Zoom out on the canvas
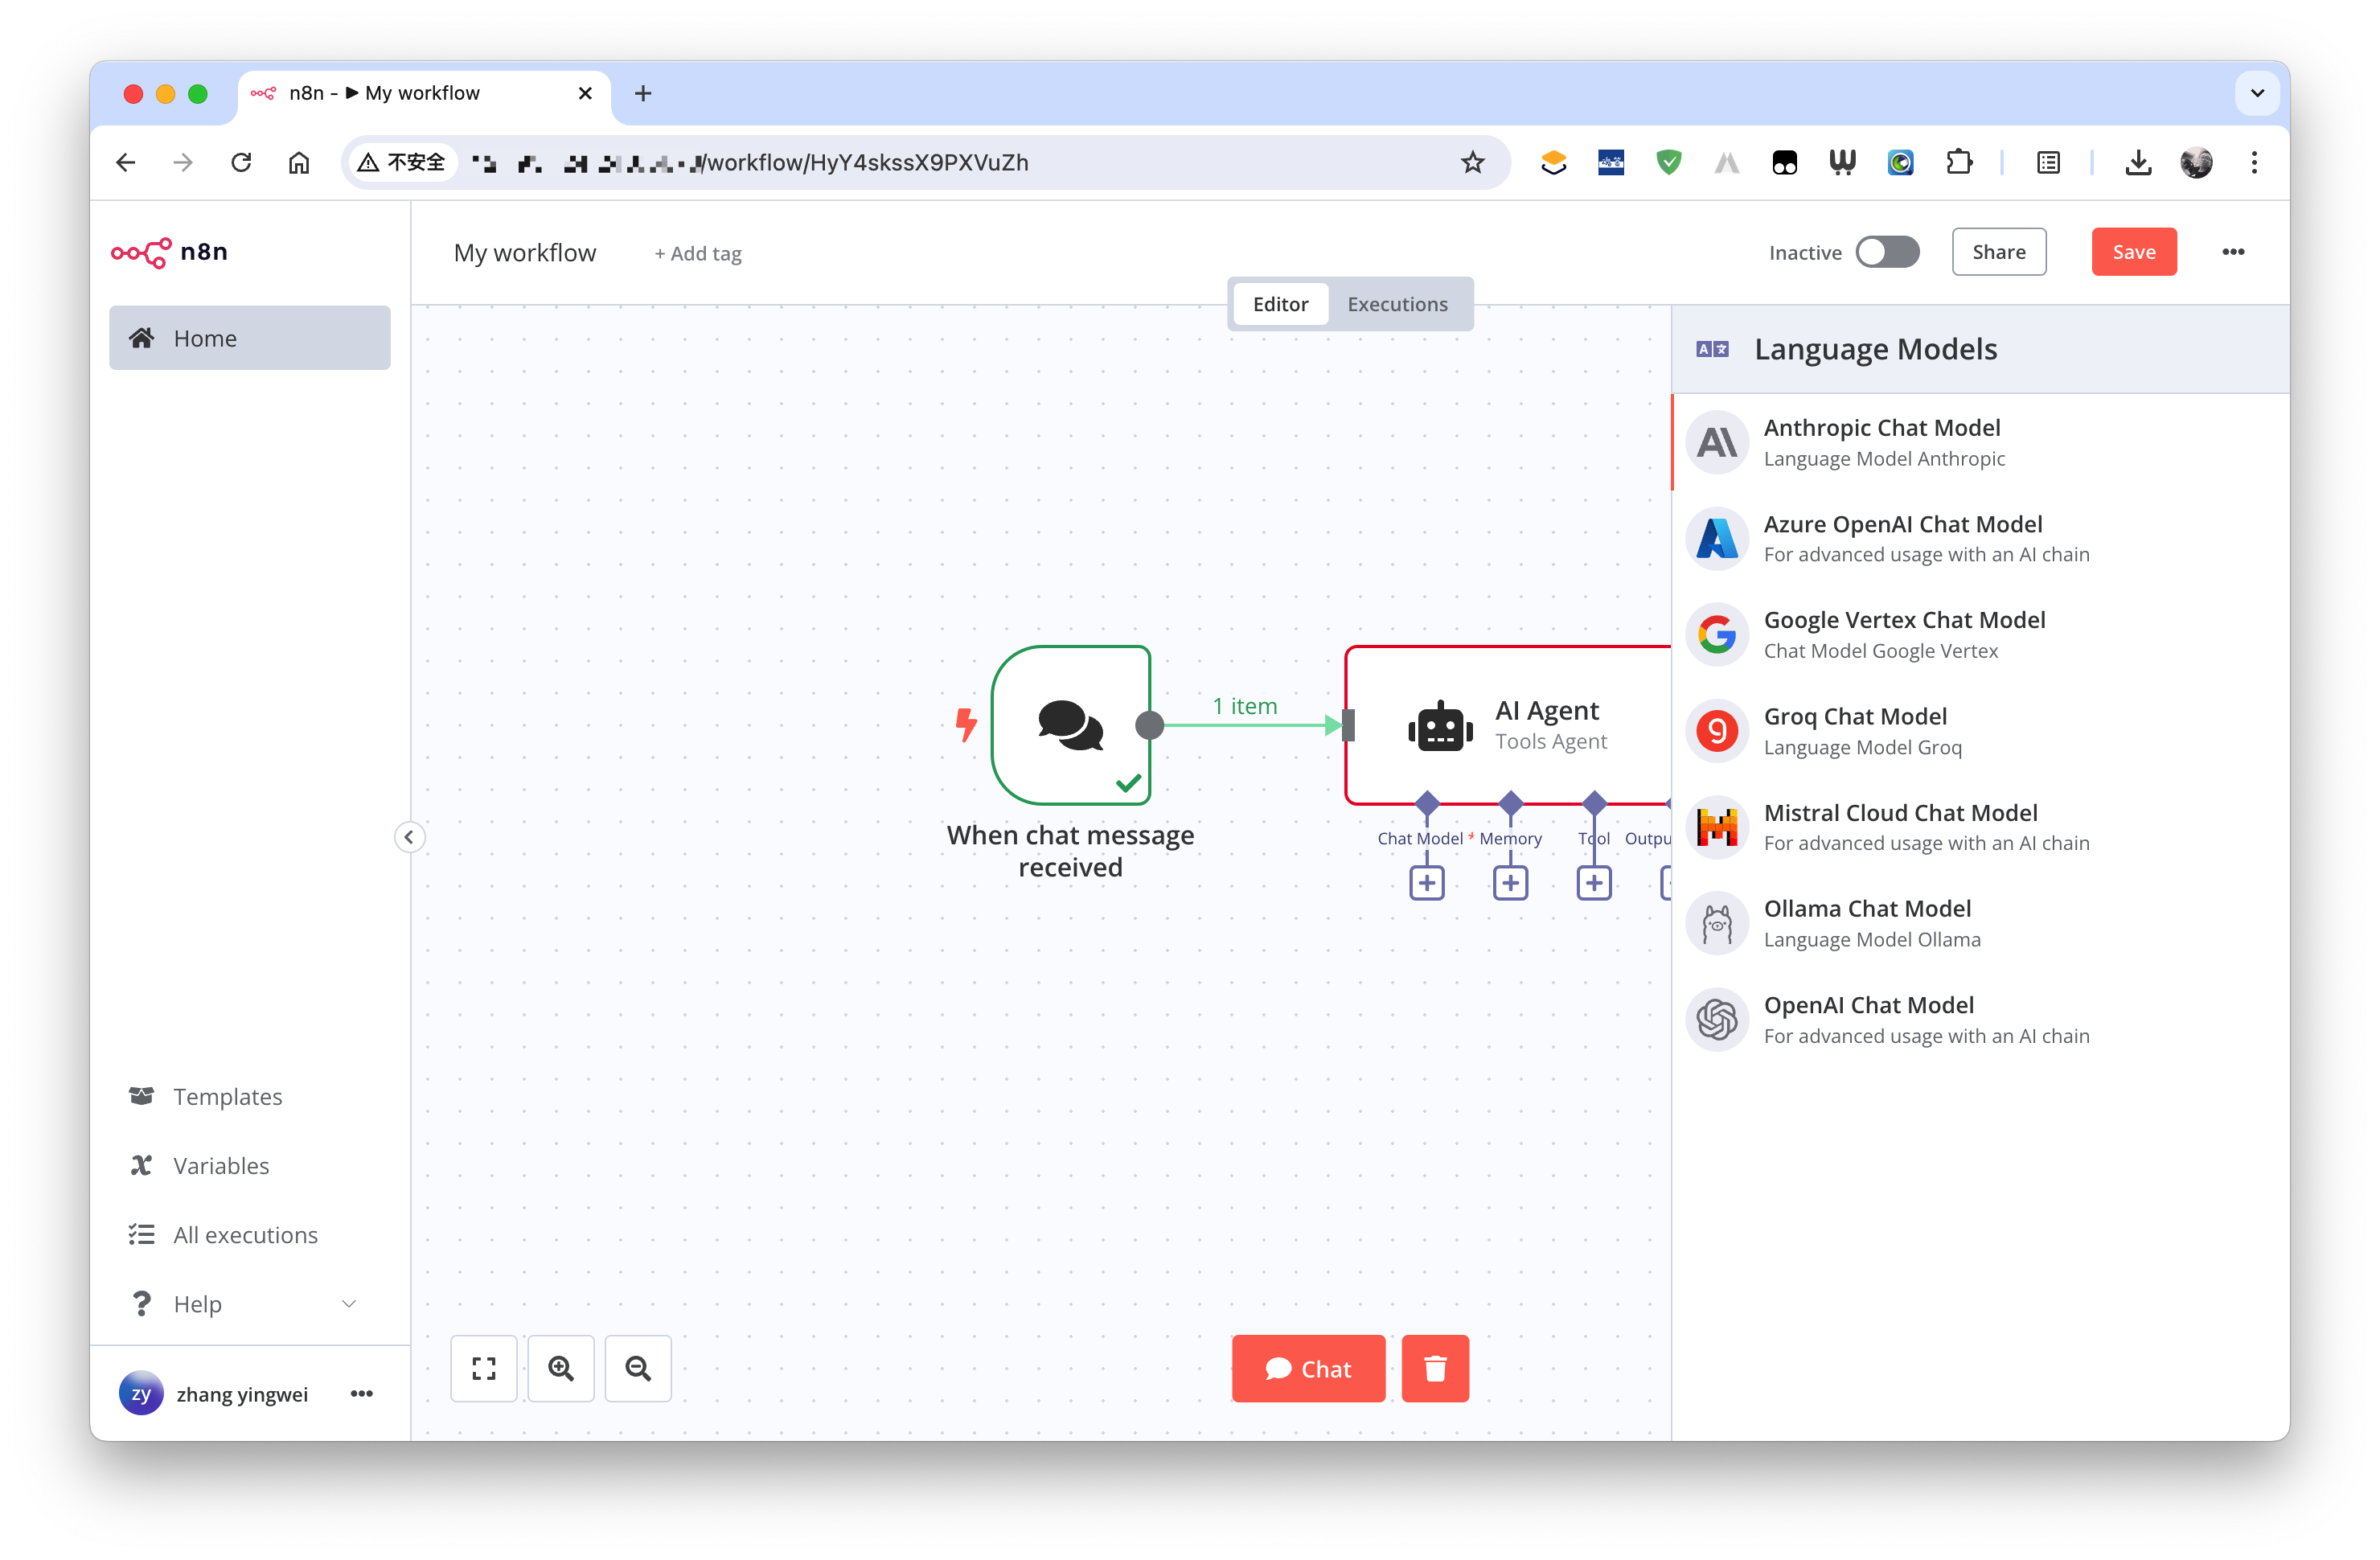This screenshot has height=1560, width=2380. (638, 1368)
